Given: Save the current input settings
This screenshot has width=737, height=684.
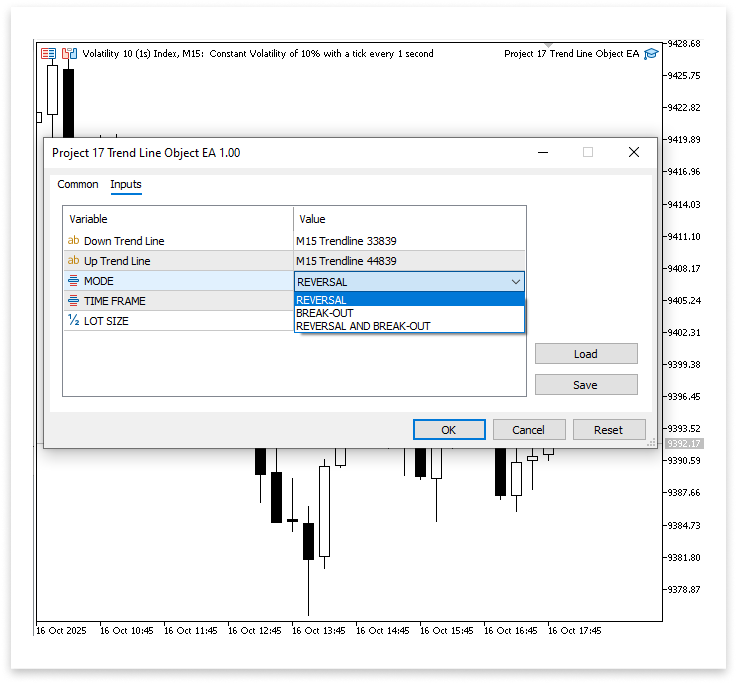Looking at the screenshot, I should (x=586, y=385).
